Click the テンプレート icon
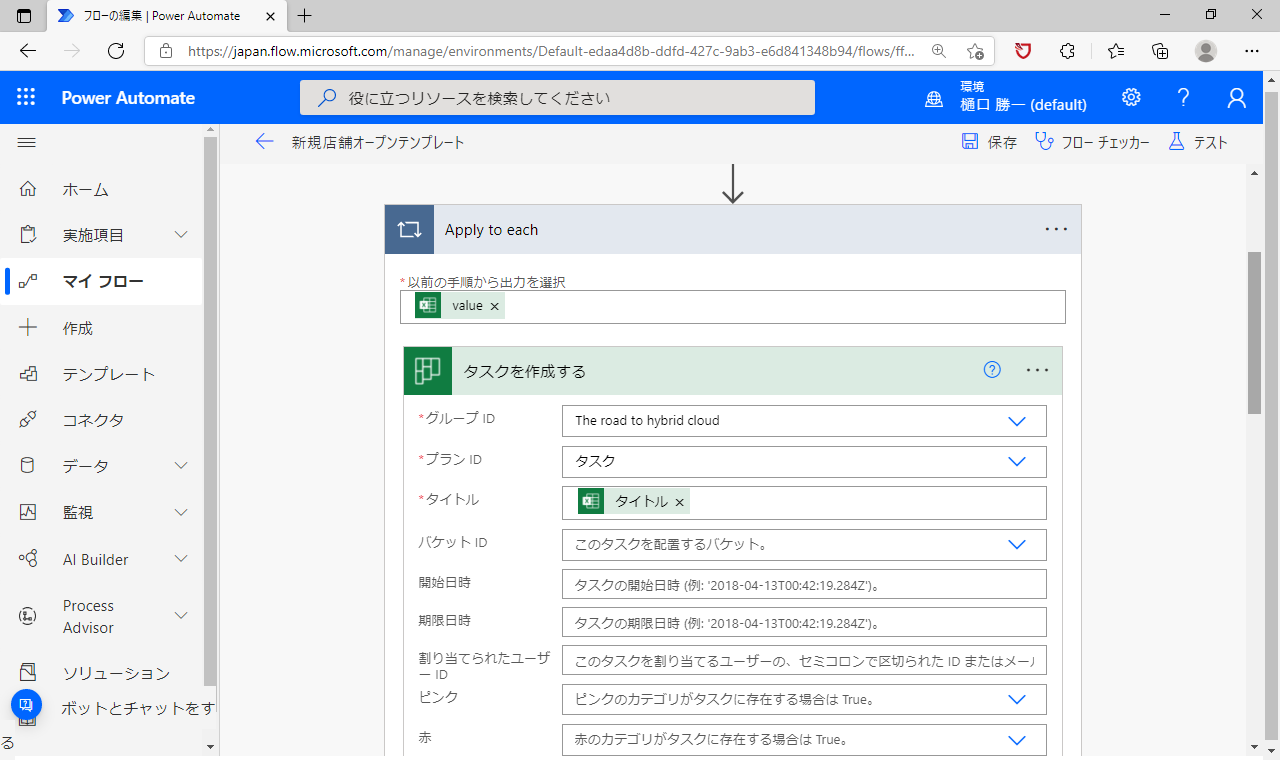Screen dimensions: 1280x760 click(x=28, y=374)
